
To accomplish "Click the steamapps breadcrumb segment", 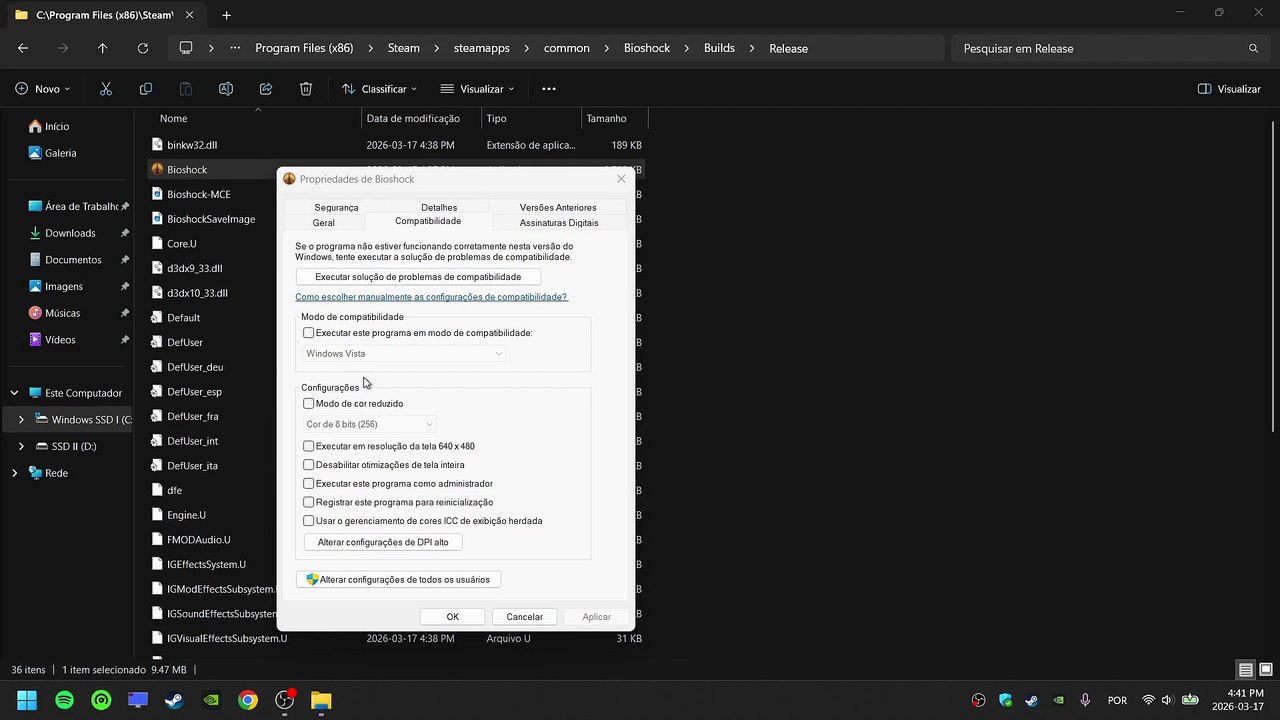I will [x=481, y=48].
